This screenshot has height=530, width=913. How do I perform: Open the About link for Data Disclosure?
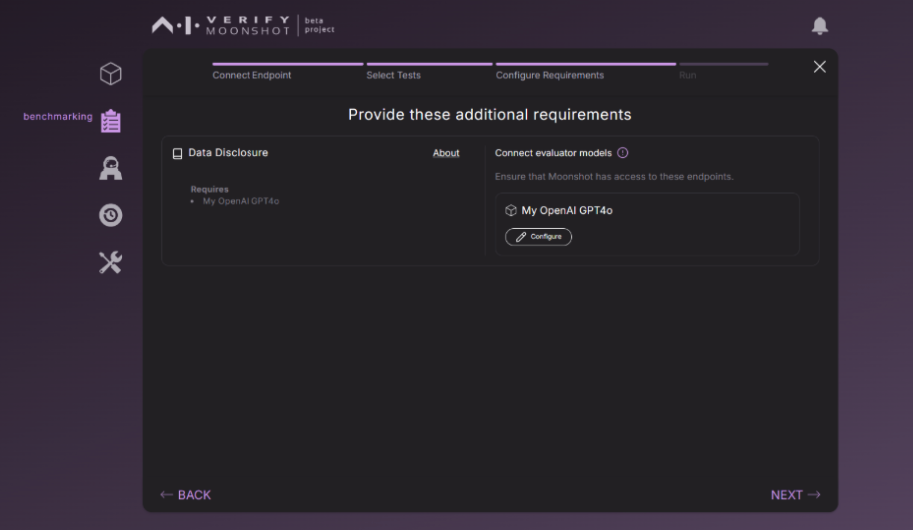coord(446,153)
